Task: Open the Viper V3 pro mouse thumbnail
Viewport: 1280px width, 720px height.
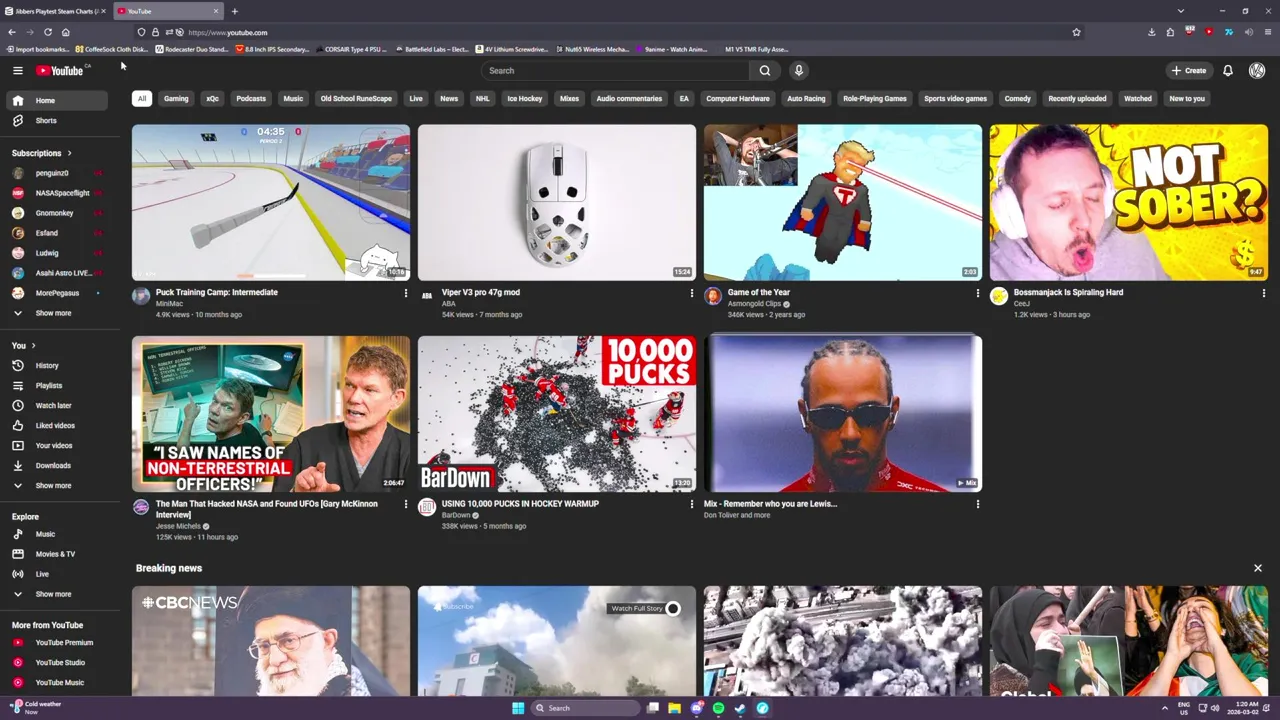Action: point(557,202)
